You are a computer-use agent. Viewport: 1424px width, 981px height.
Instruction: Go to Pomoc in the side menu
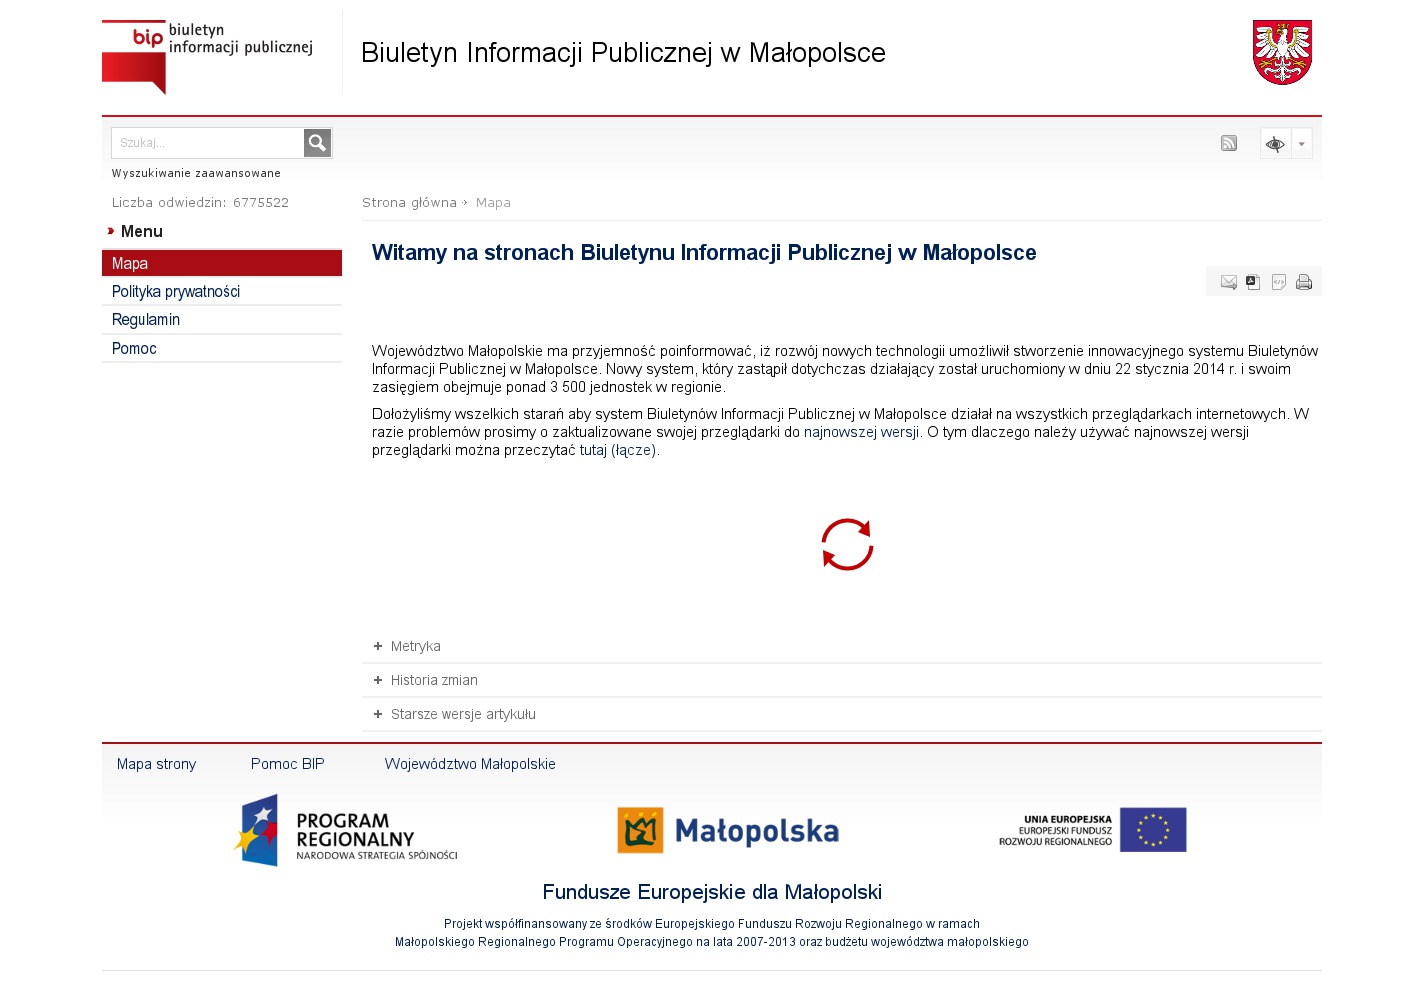click(x=134, y=349)
